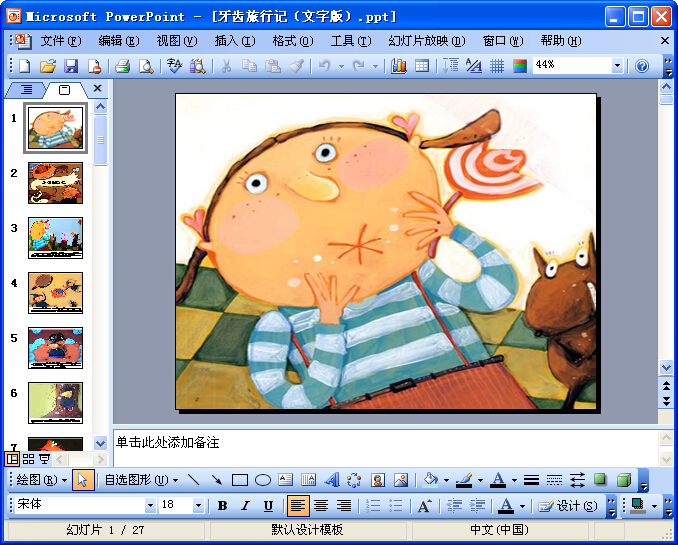Viewport: 678px width, 545px height.
Task: Toggle Show Formatting icon
Action: [x=474, y=66]
